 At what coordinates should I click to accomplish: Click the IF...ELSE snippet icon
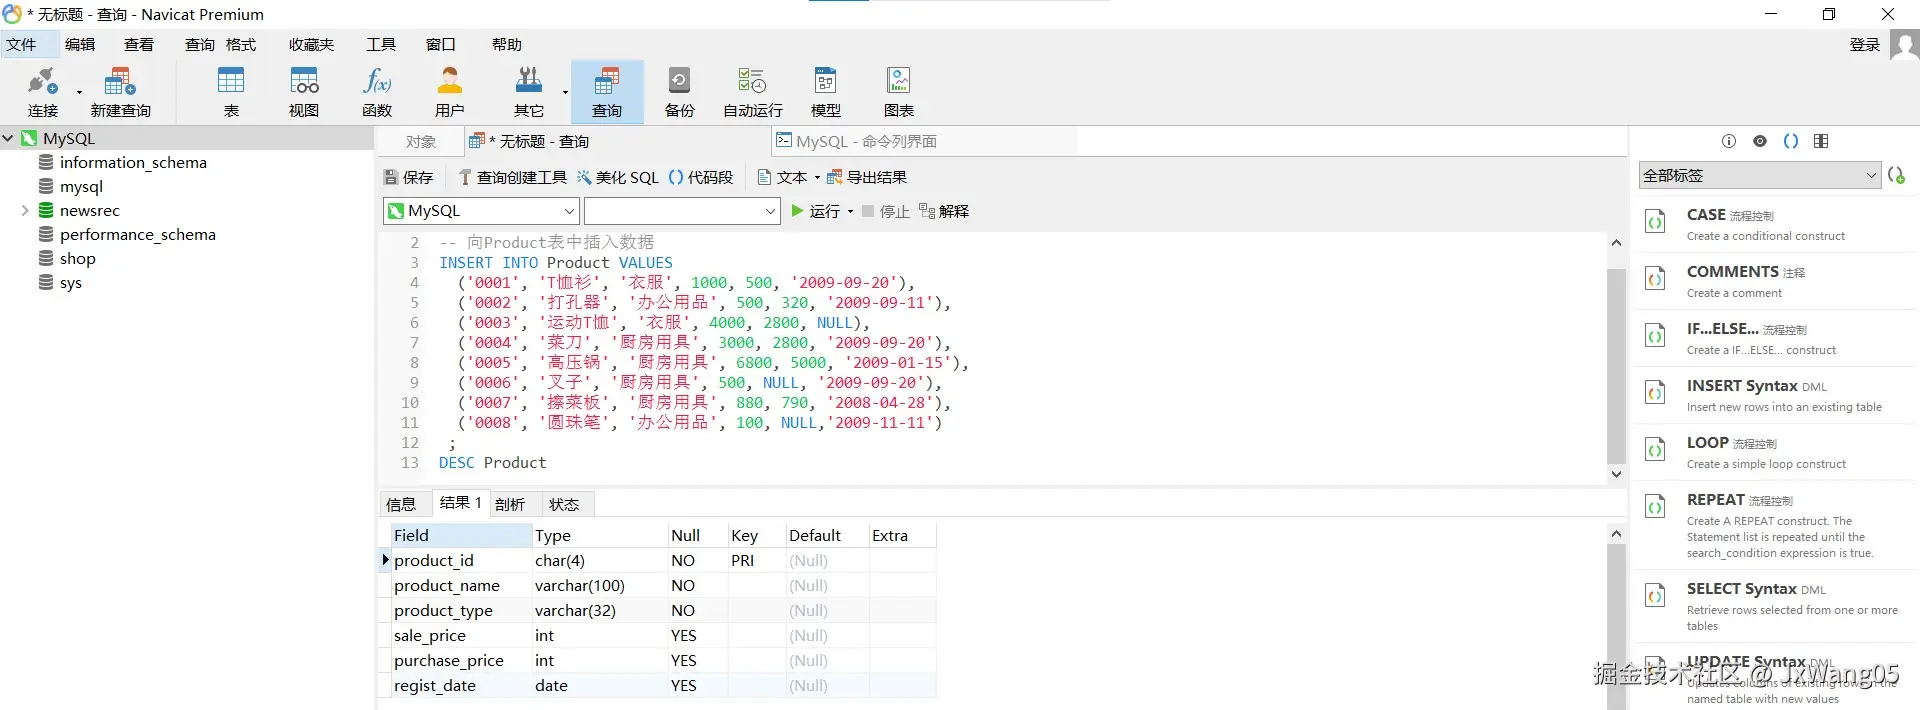pyautogui.click(x=1655, y=336)
